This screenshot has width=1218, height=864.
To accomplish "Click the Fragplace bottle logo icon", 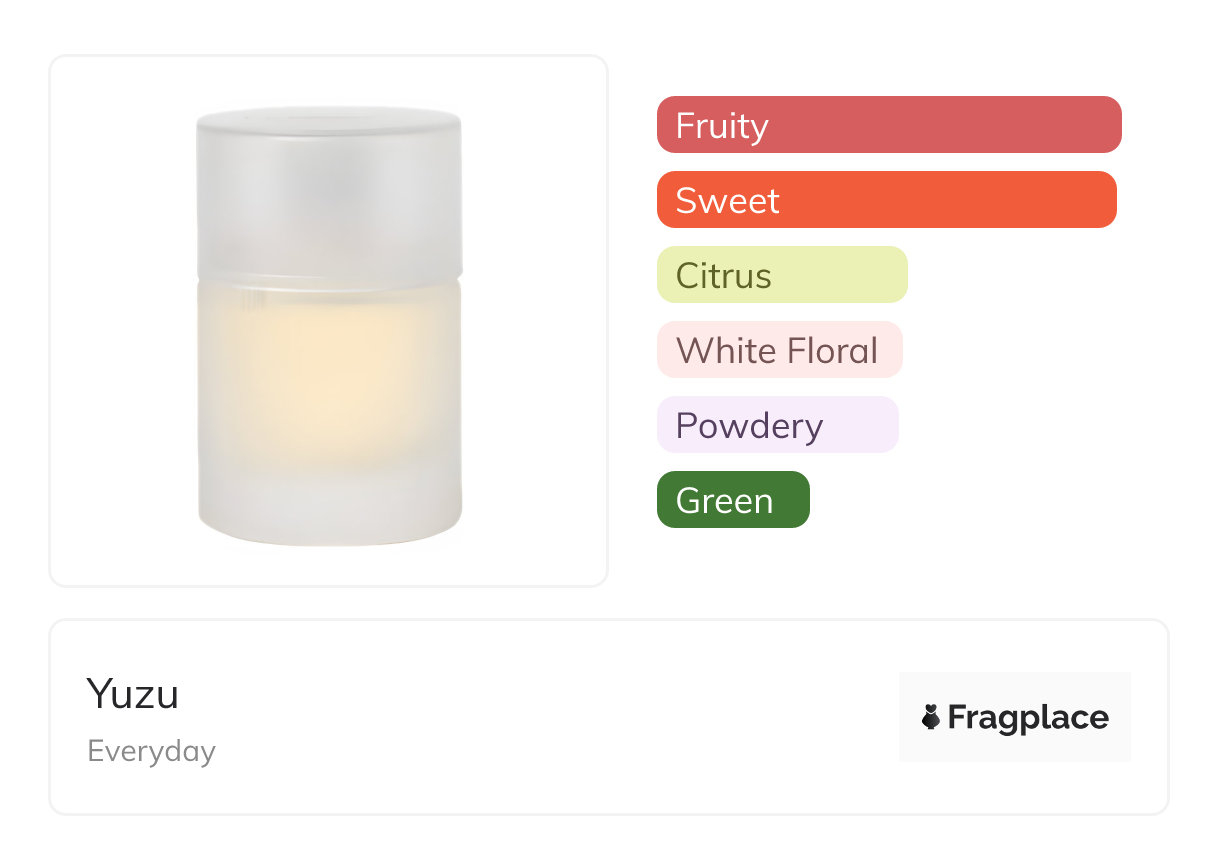I will pyautogui.click(x=931, y=717).
